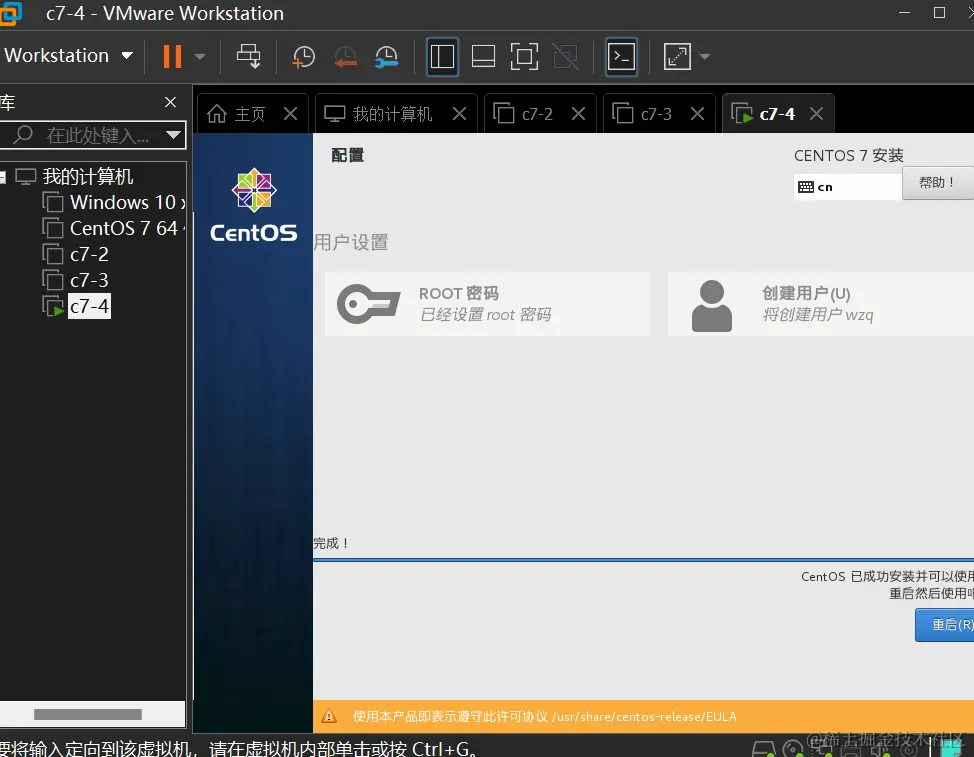Pause the virtual machine with orange button

click(172, 57)
